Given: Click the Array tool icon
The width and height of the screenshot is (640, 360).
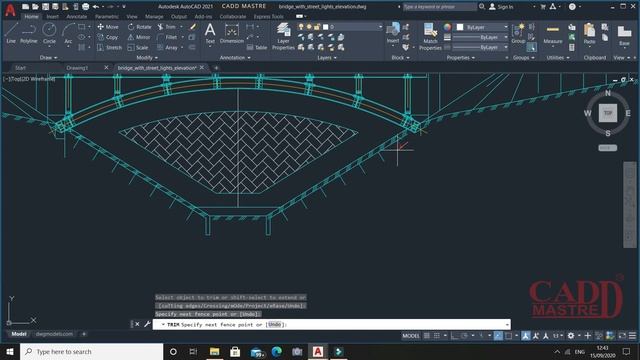Looking at the screenshot, I should (160, 48).
